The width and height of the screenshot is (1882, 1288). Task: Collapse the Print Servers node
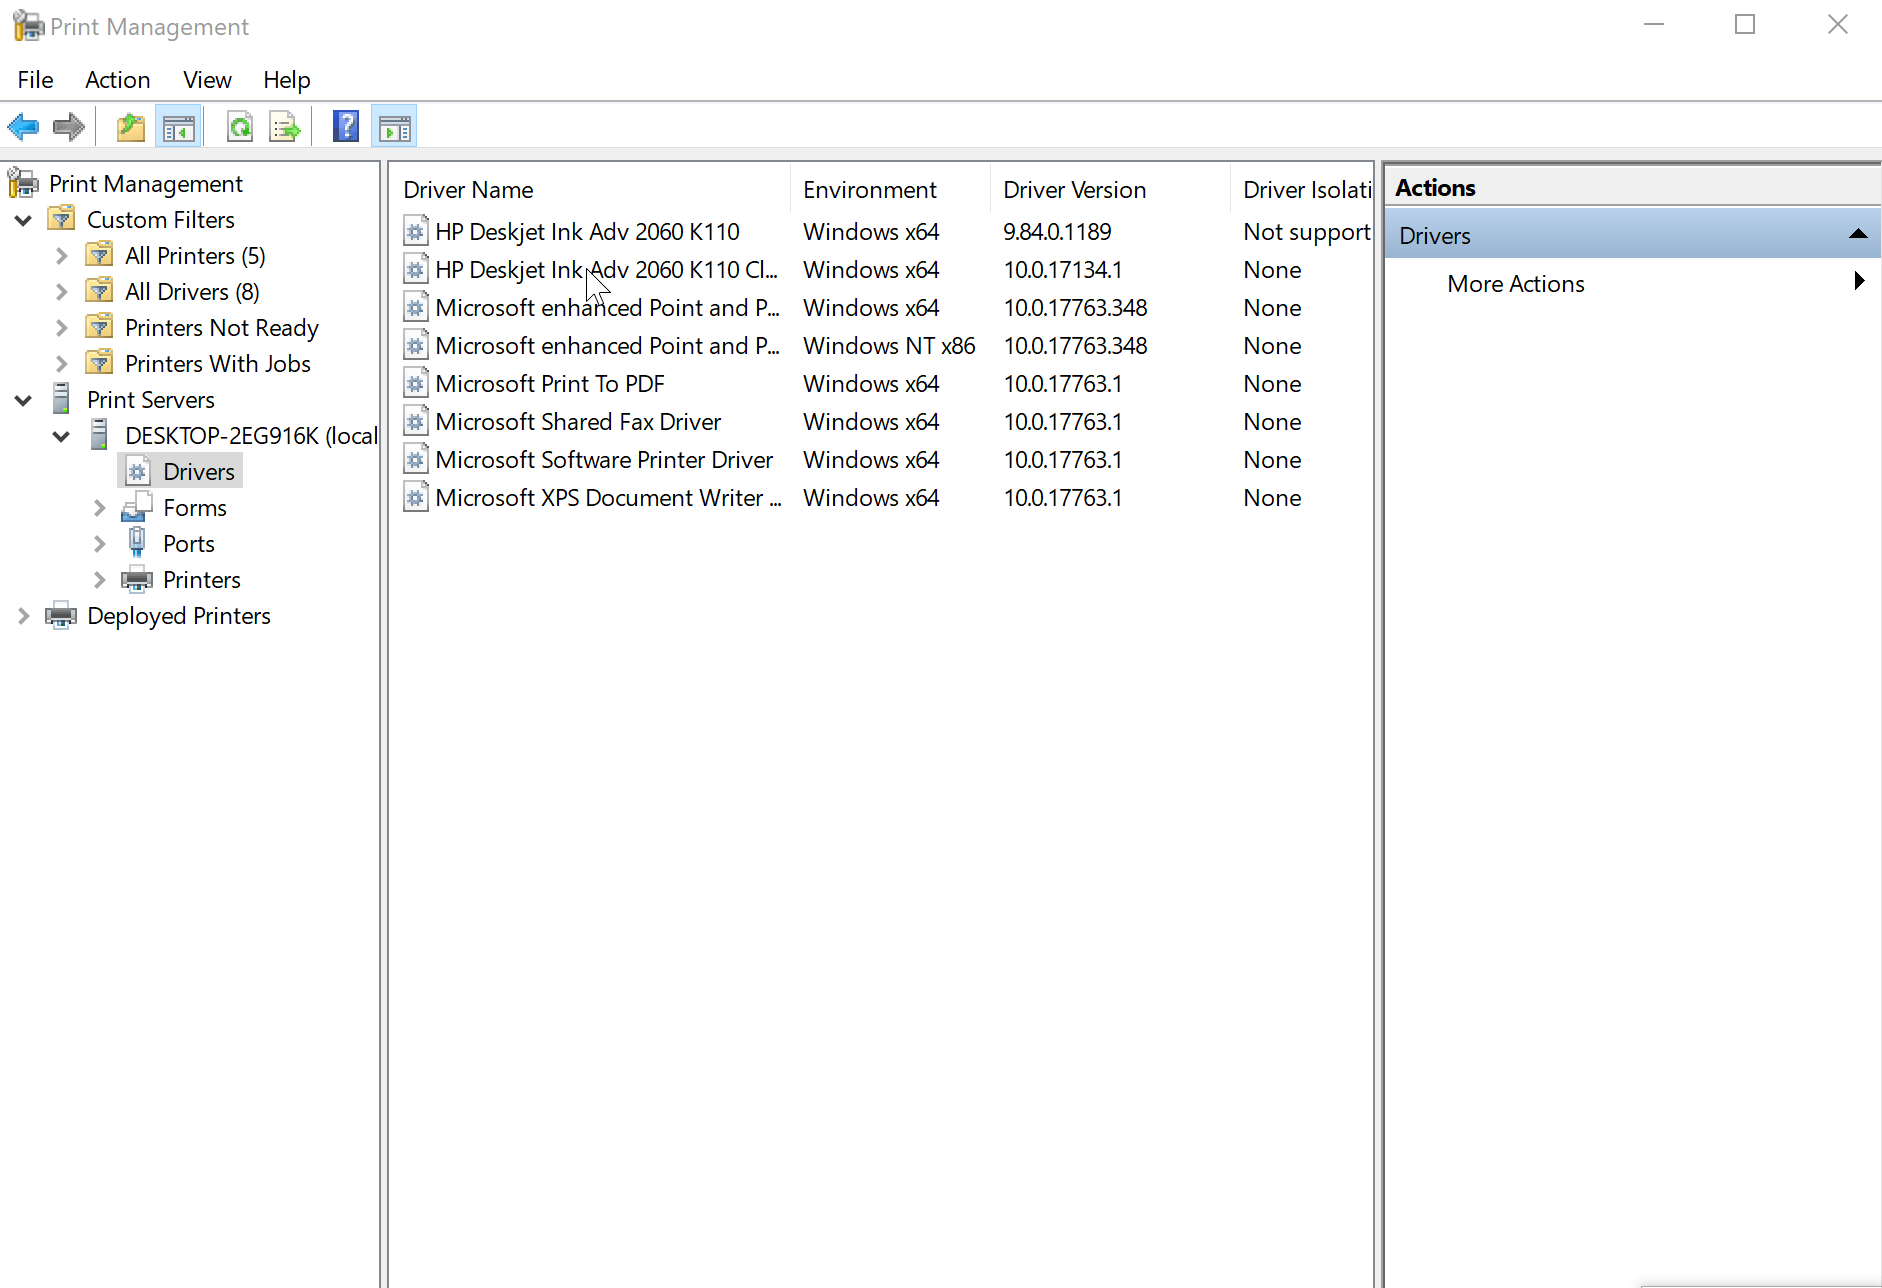coord(23,400)
